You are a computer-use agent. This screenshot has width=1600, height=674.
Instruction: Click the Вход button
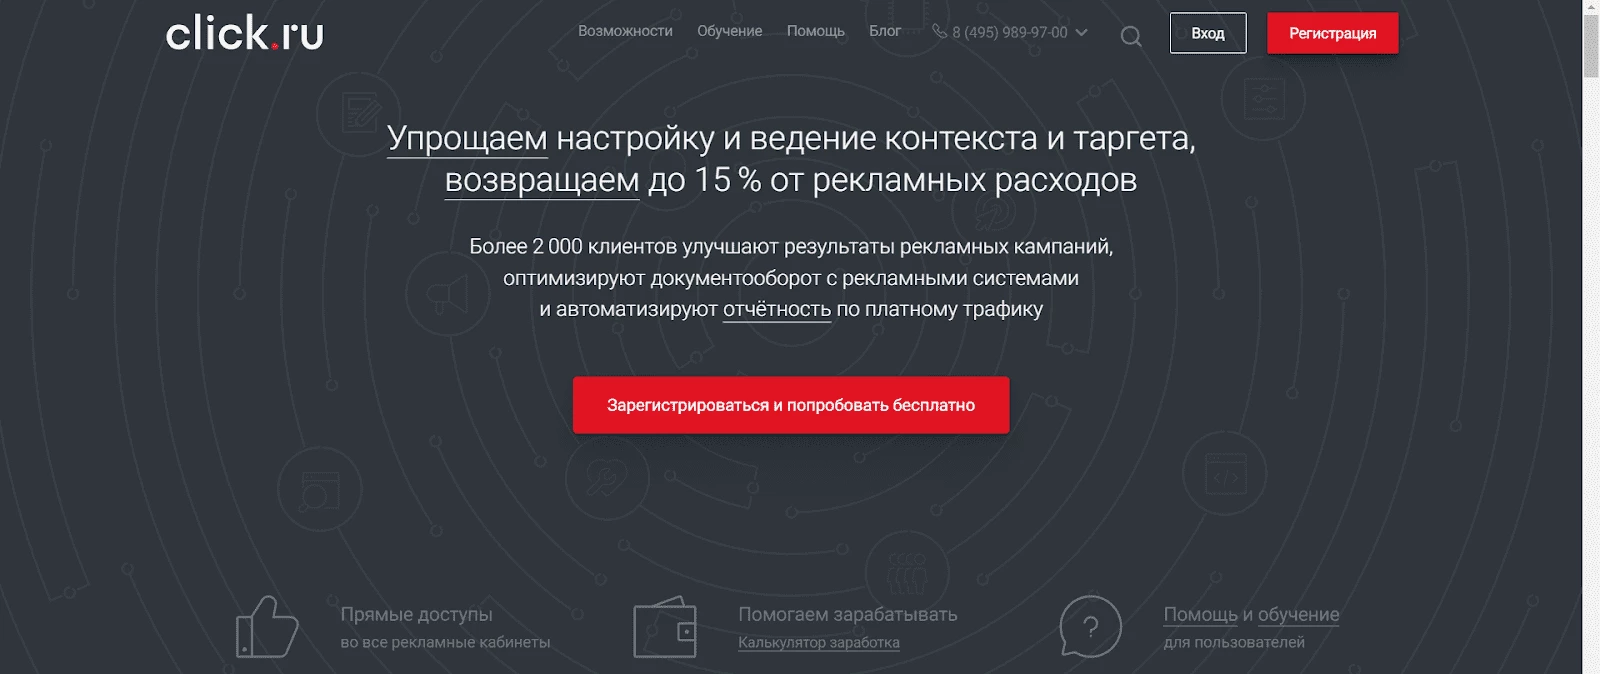(1208, 33)
